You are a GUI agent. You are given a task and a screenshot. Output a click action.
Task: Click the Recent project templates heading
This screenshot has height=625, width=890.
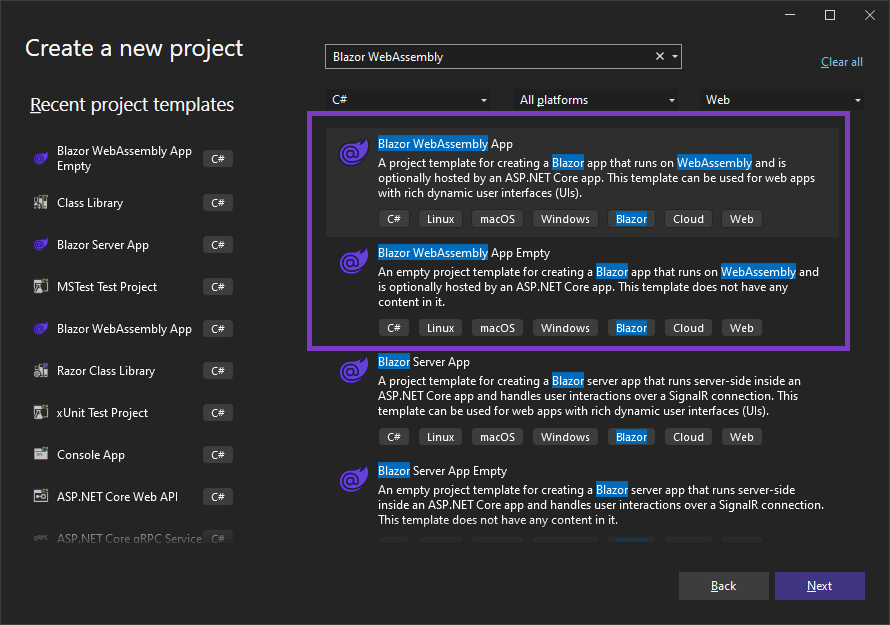click(132, 104)
